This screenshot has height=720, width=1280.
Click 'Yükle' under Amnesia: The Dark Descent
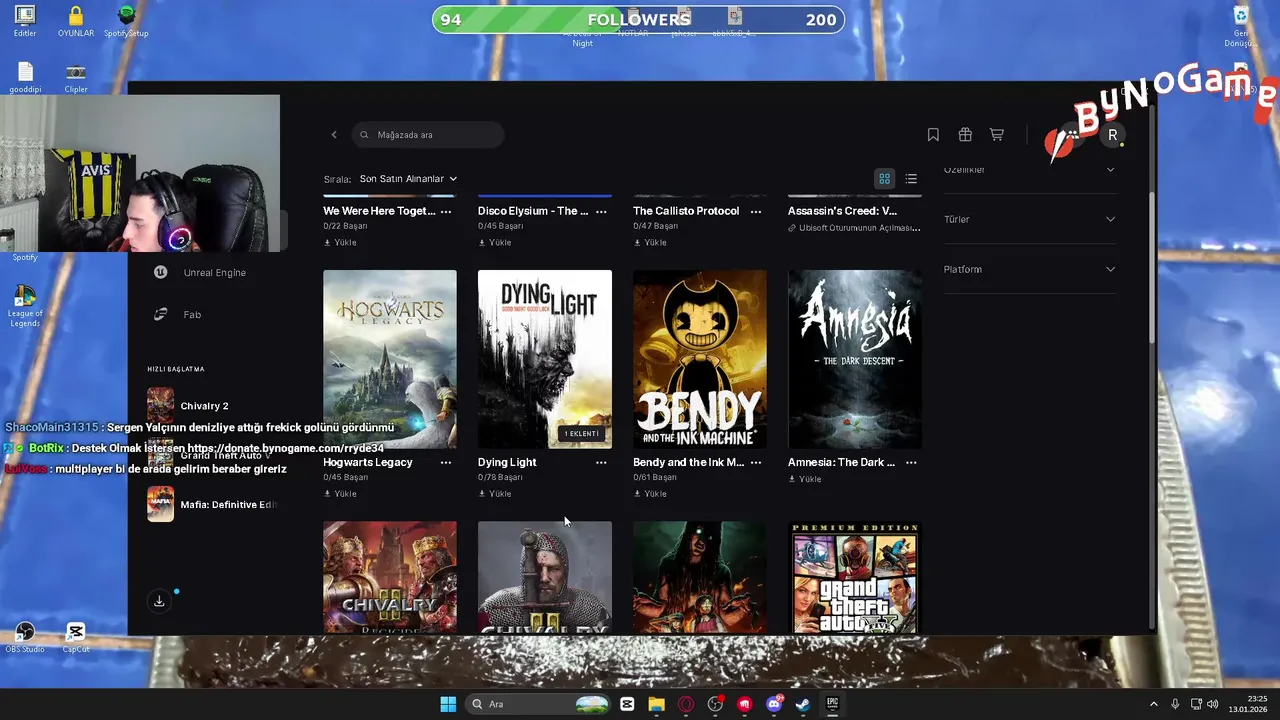tap(805, 479)
